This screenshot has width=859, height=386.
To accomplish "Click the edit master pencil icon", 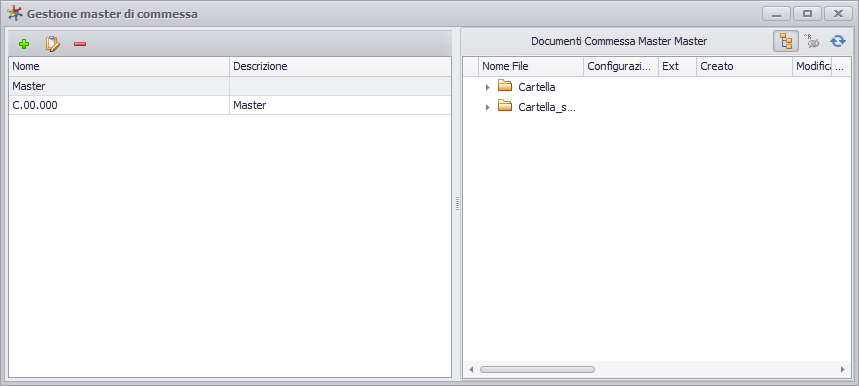I will [x=52, y=44].
